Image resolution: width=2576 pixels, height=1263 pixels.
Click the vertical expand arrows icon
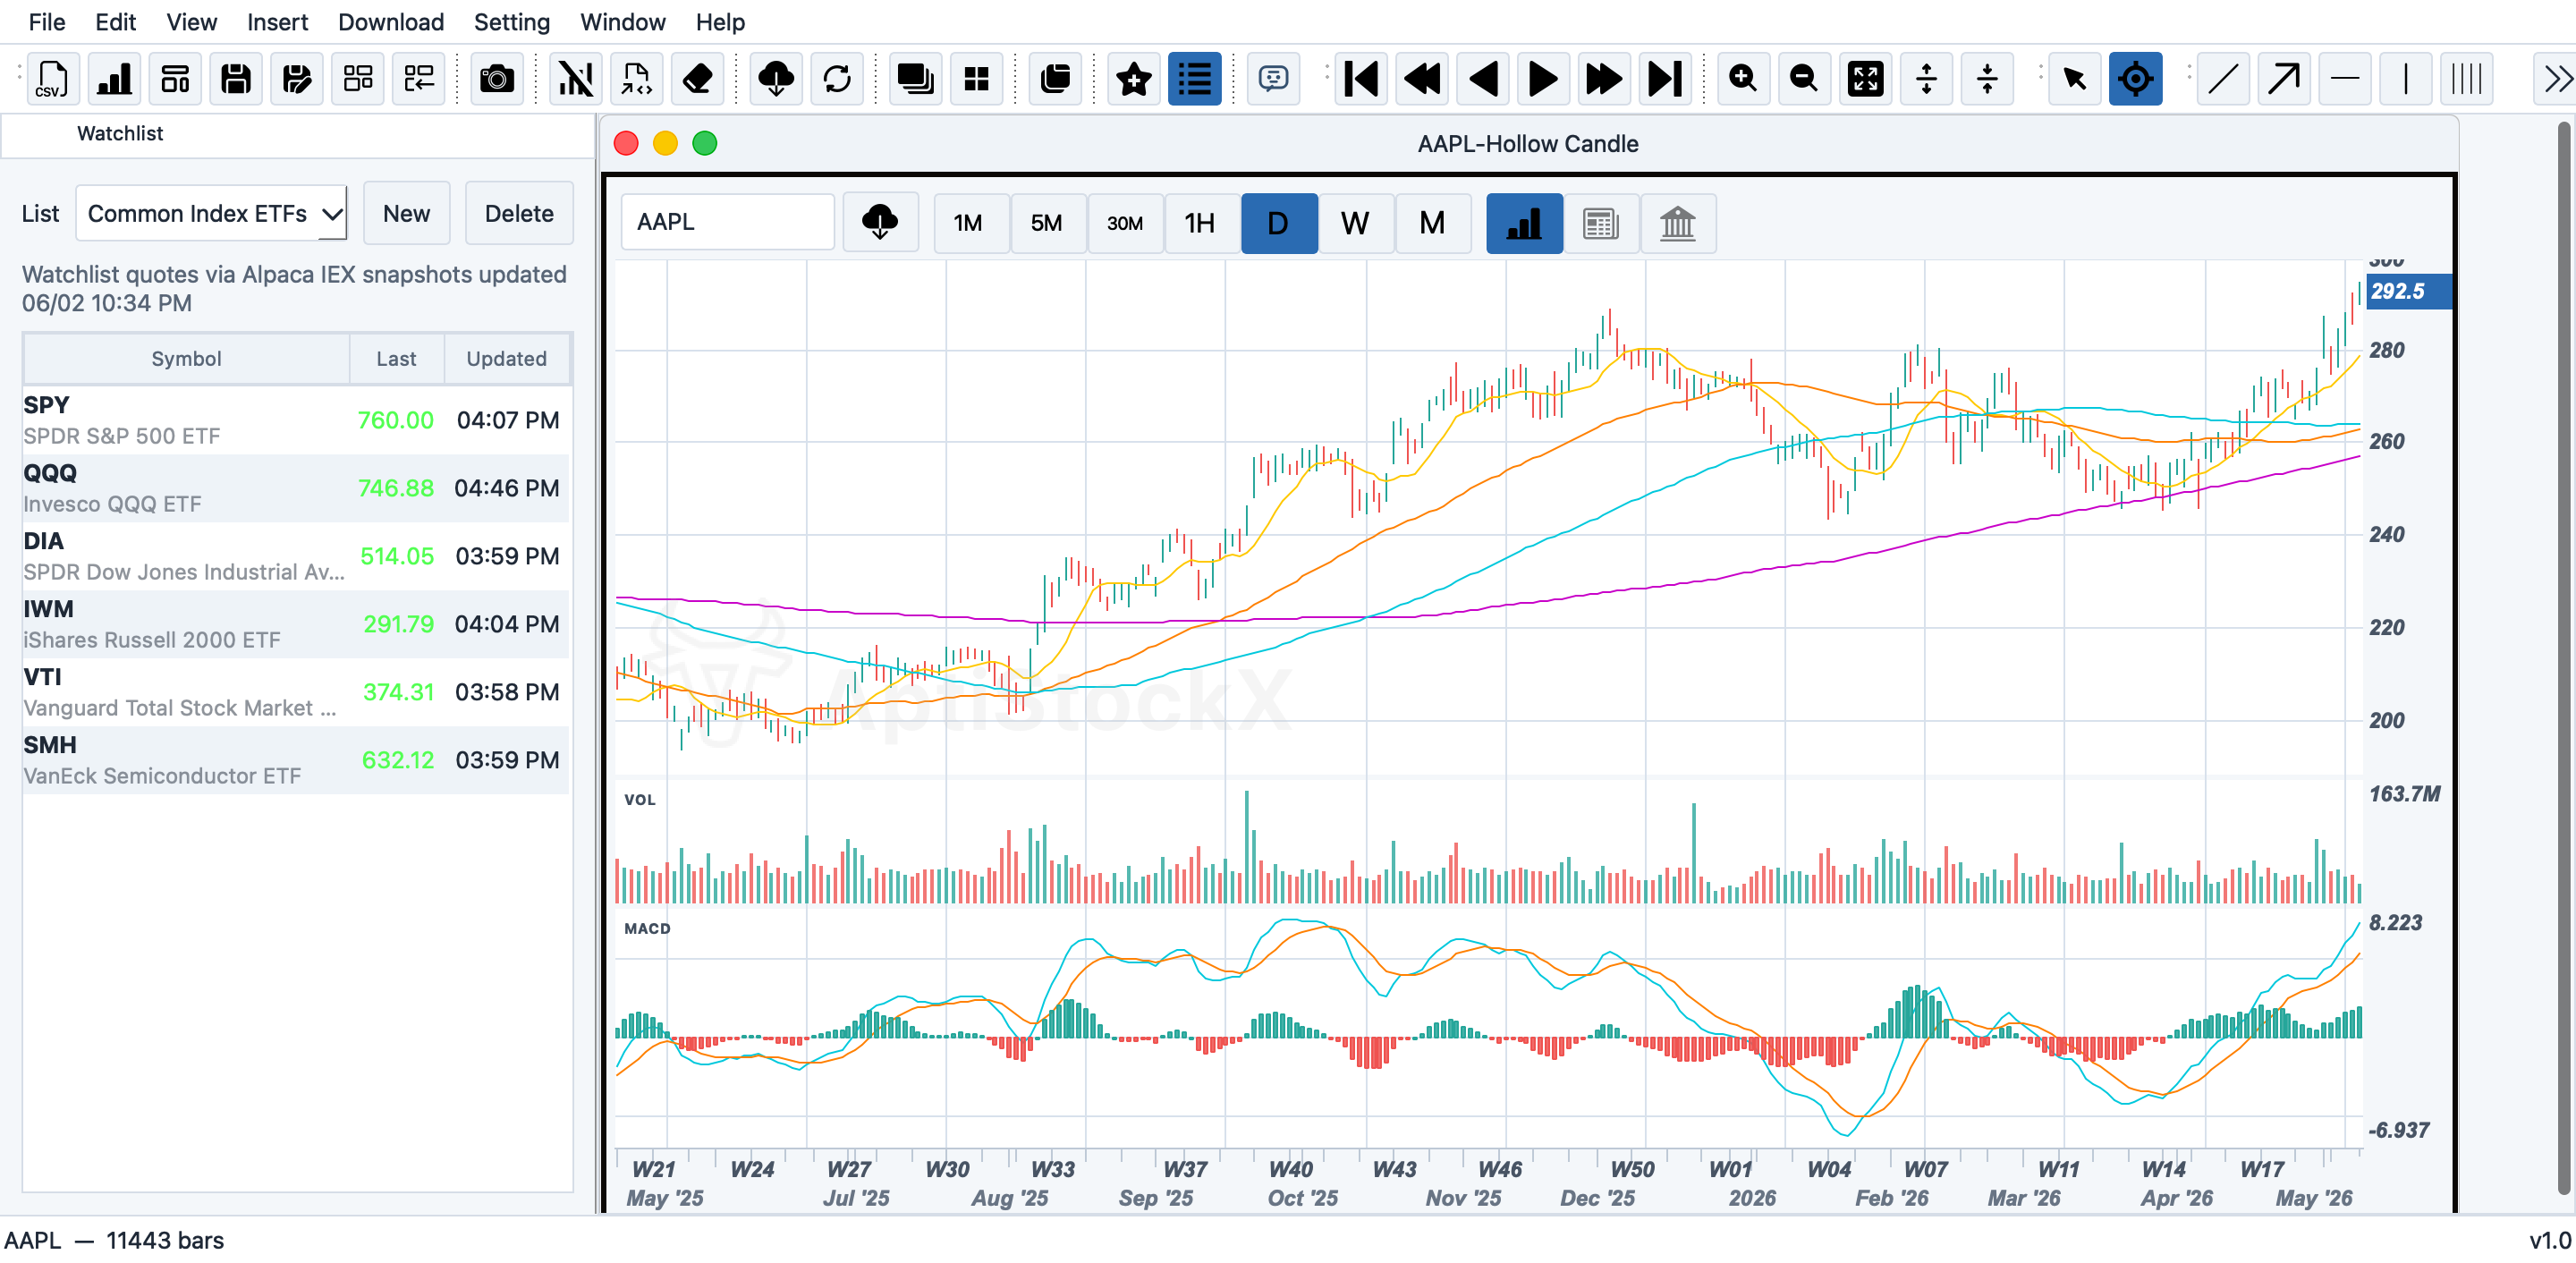[1927, 78]
